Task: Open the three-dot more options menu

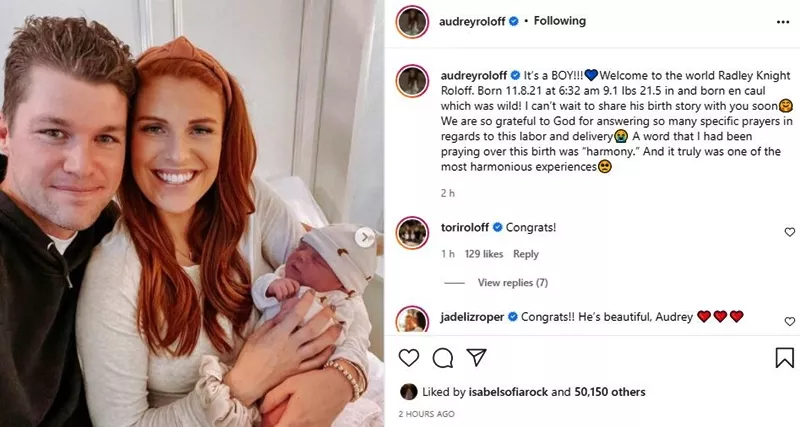Action: [783, 22]
